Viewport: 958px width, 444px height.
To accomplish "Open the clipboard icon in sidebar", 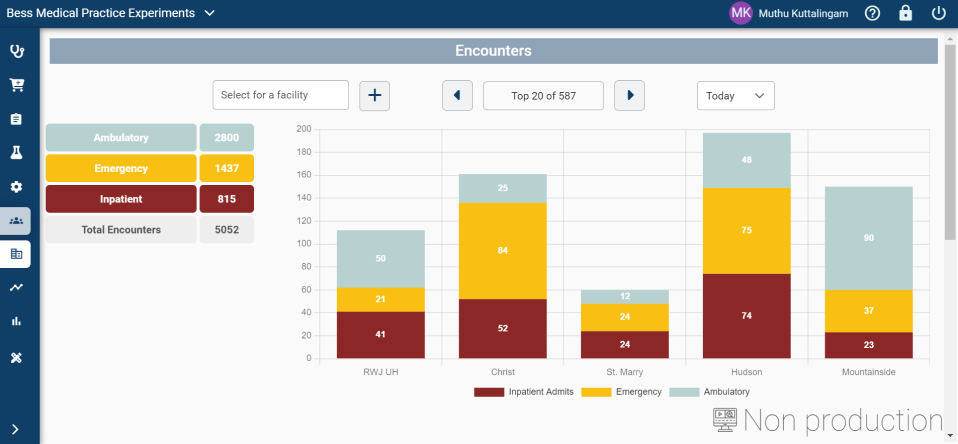I will 16,119.
